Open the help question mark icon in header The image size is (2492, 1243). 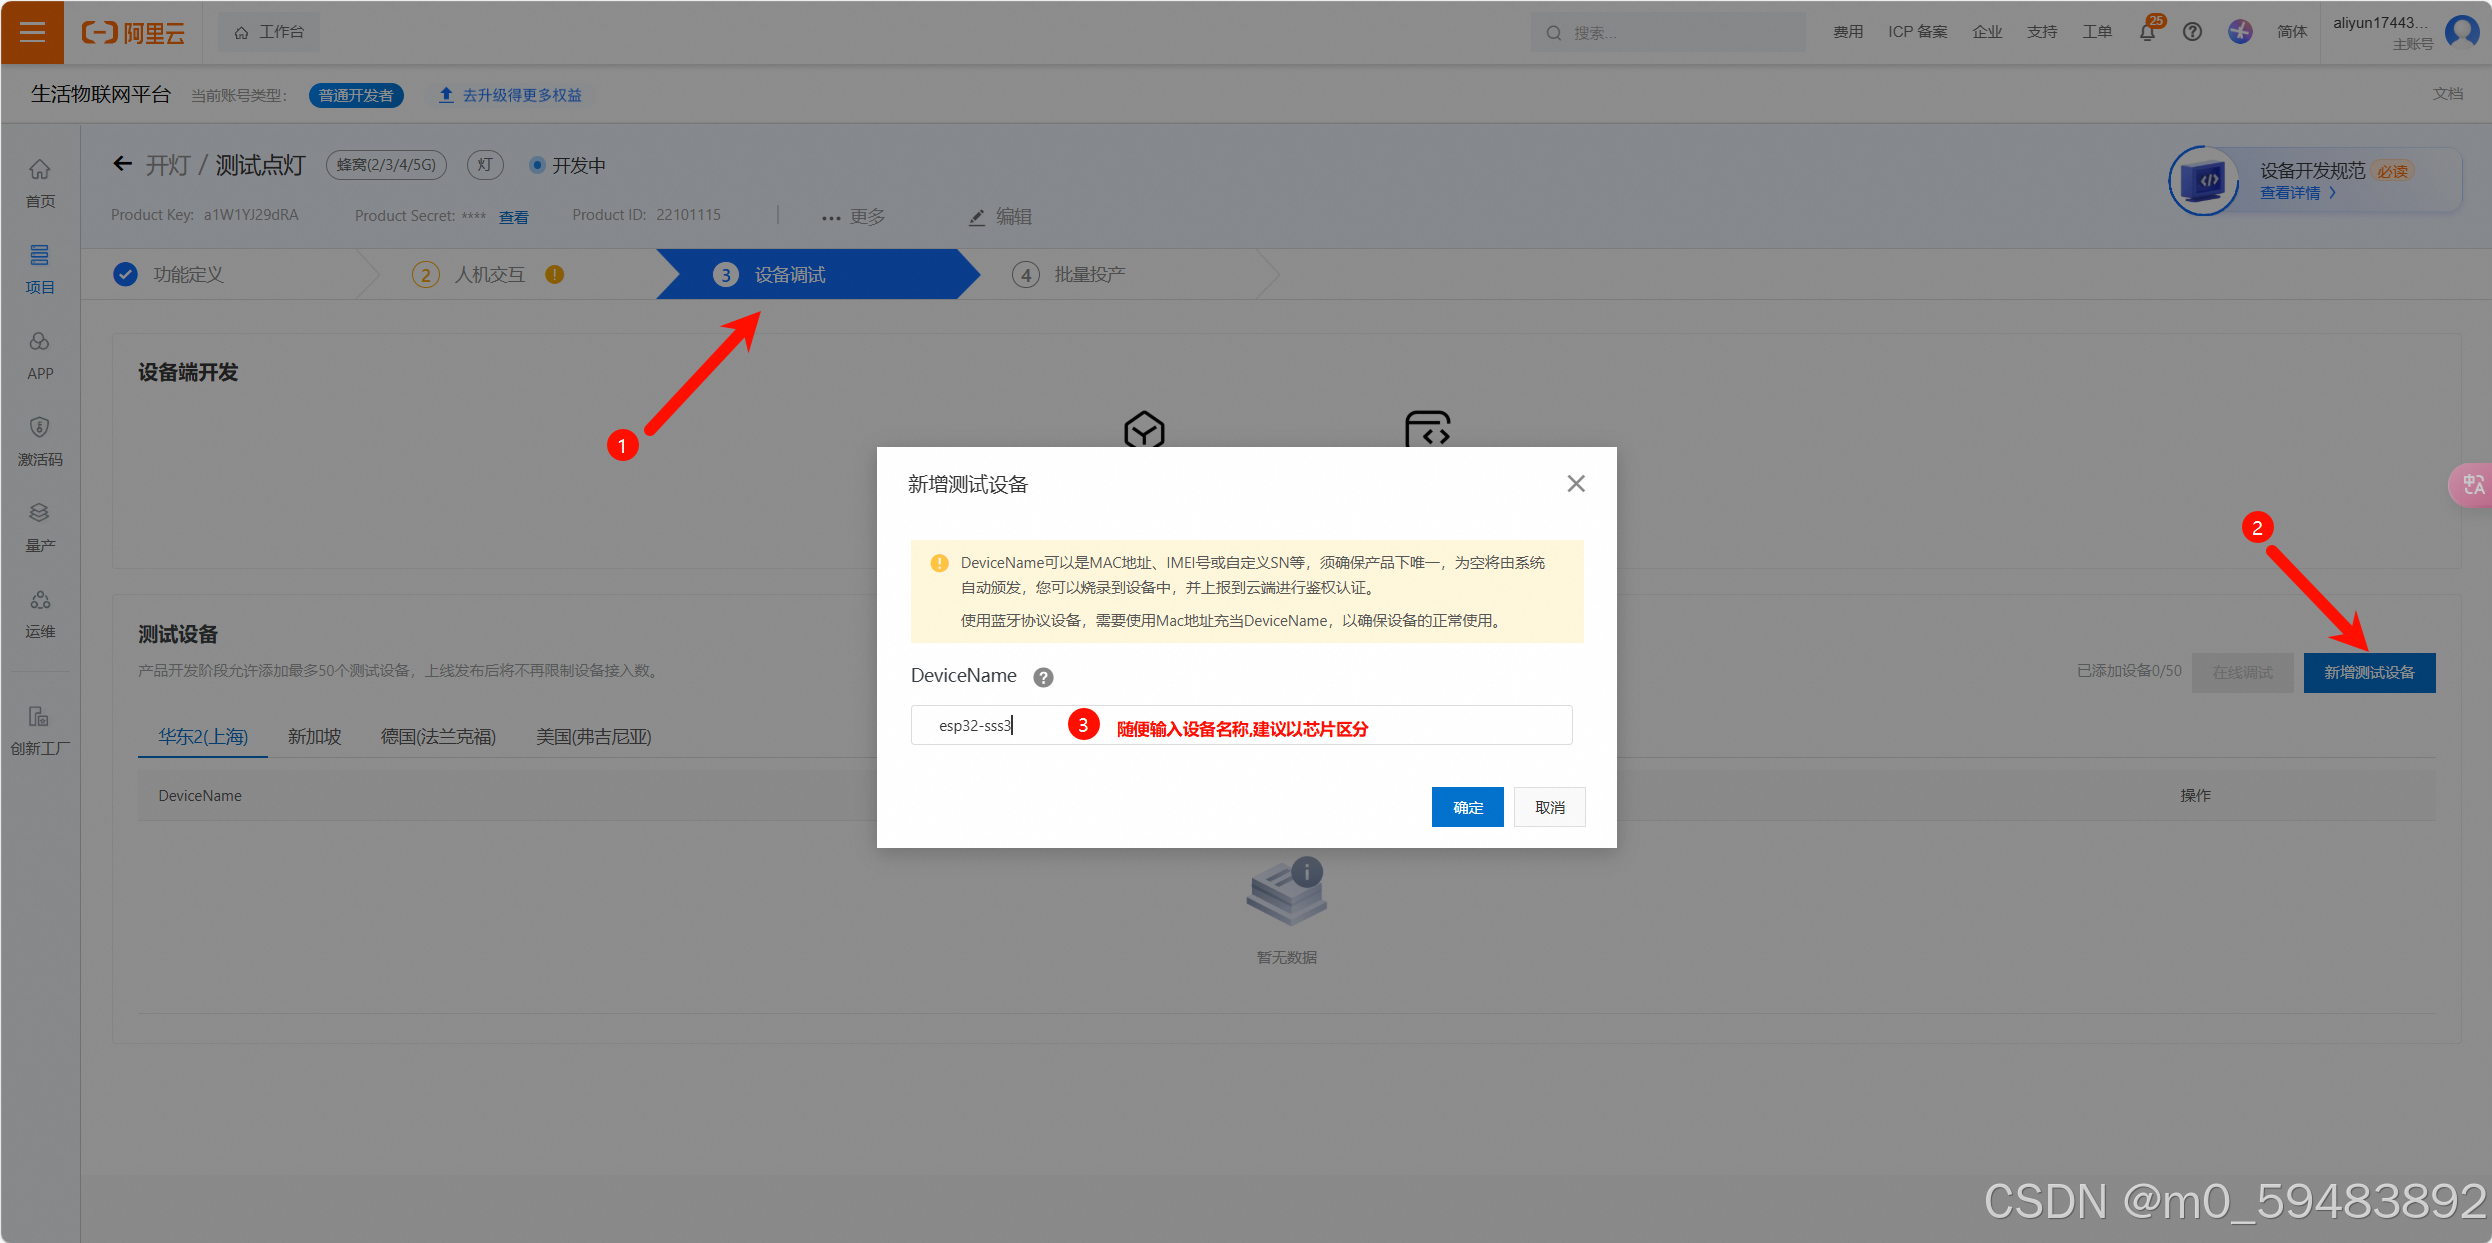click(x=2192, y=32)
